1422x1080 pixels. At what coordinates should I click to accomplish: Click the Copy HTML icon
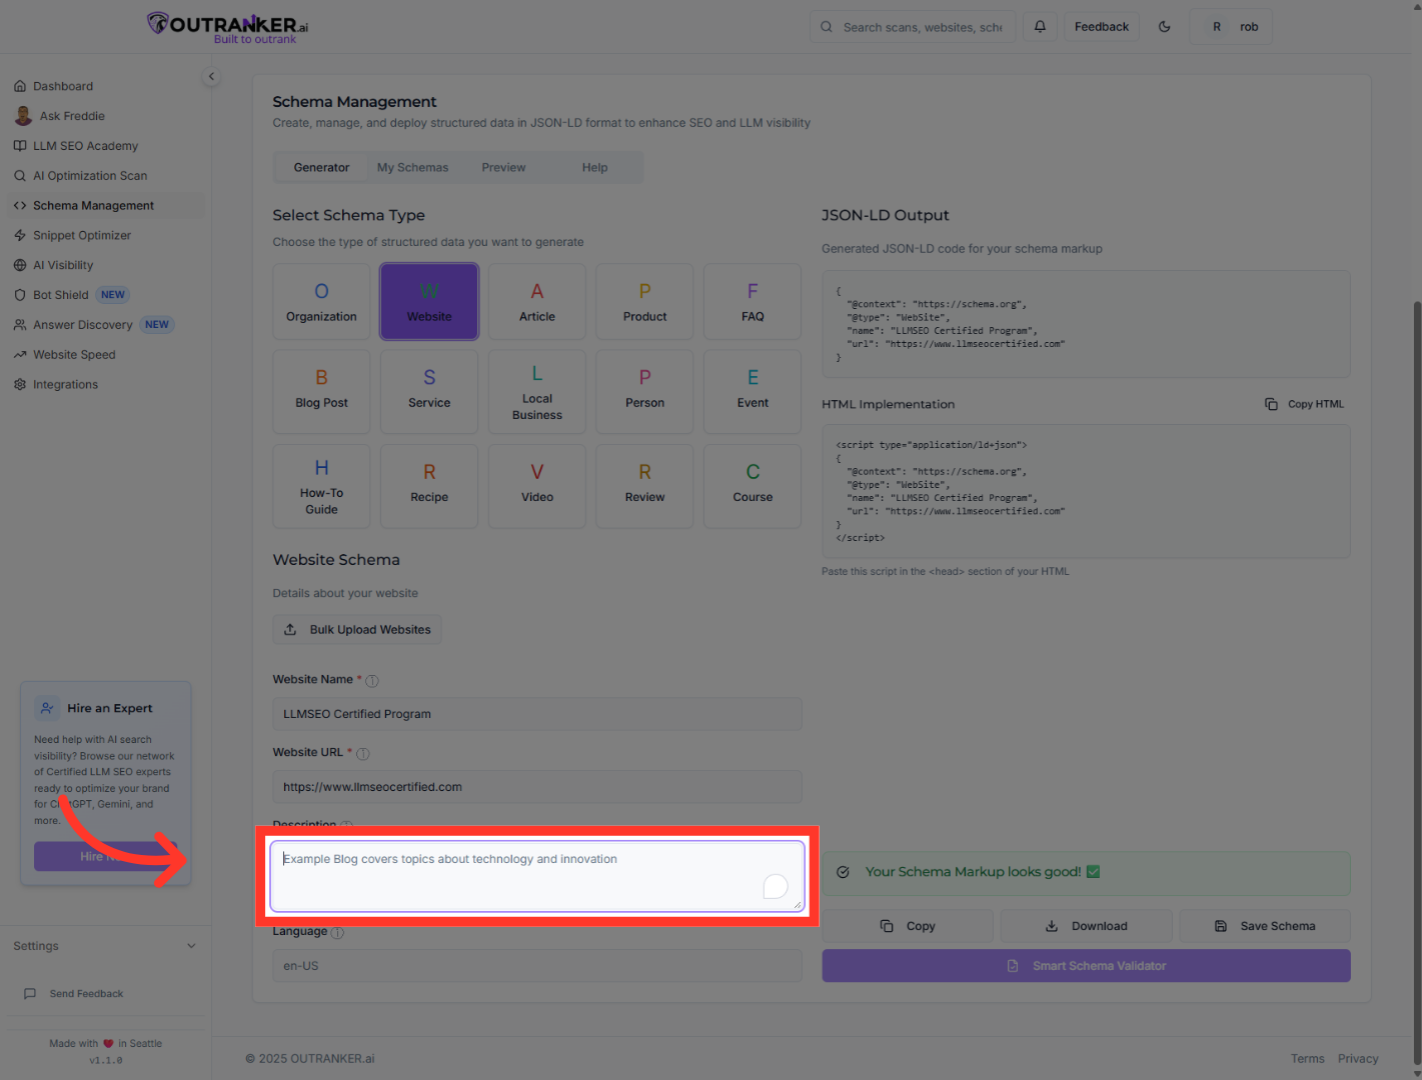tap(1271, 404)
